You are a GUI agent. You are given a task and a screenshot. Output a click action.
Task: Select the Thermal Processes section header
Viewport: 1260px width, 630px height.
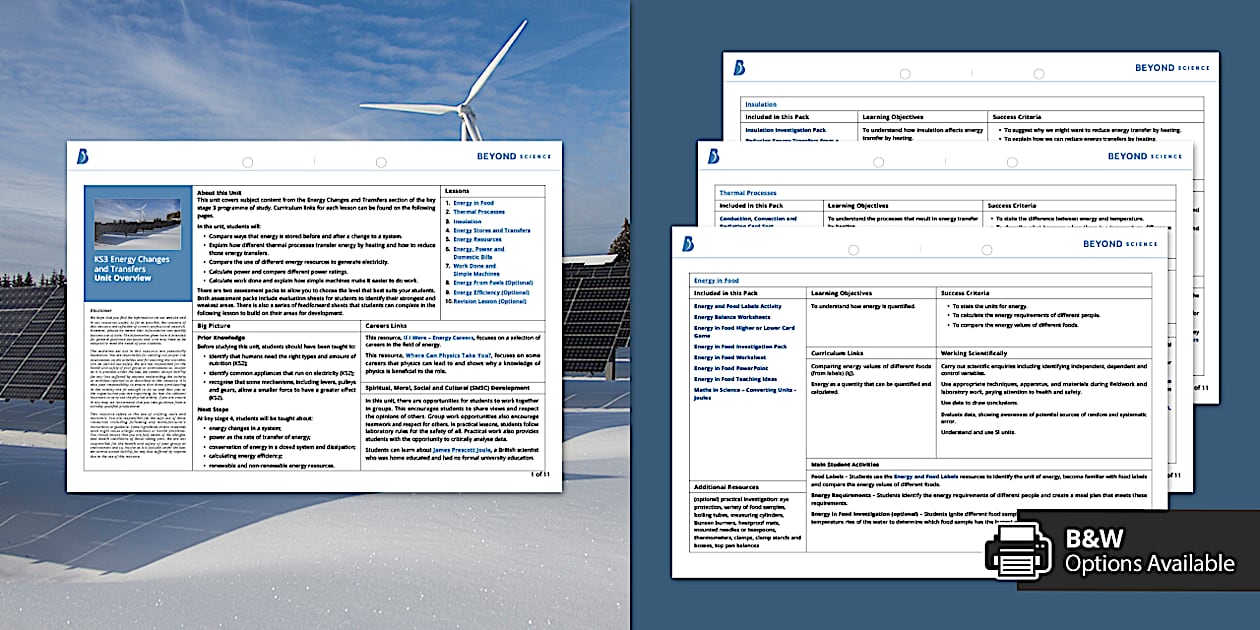point(748,192)
